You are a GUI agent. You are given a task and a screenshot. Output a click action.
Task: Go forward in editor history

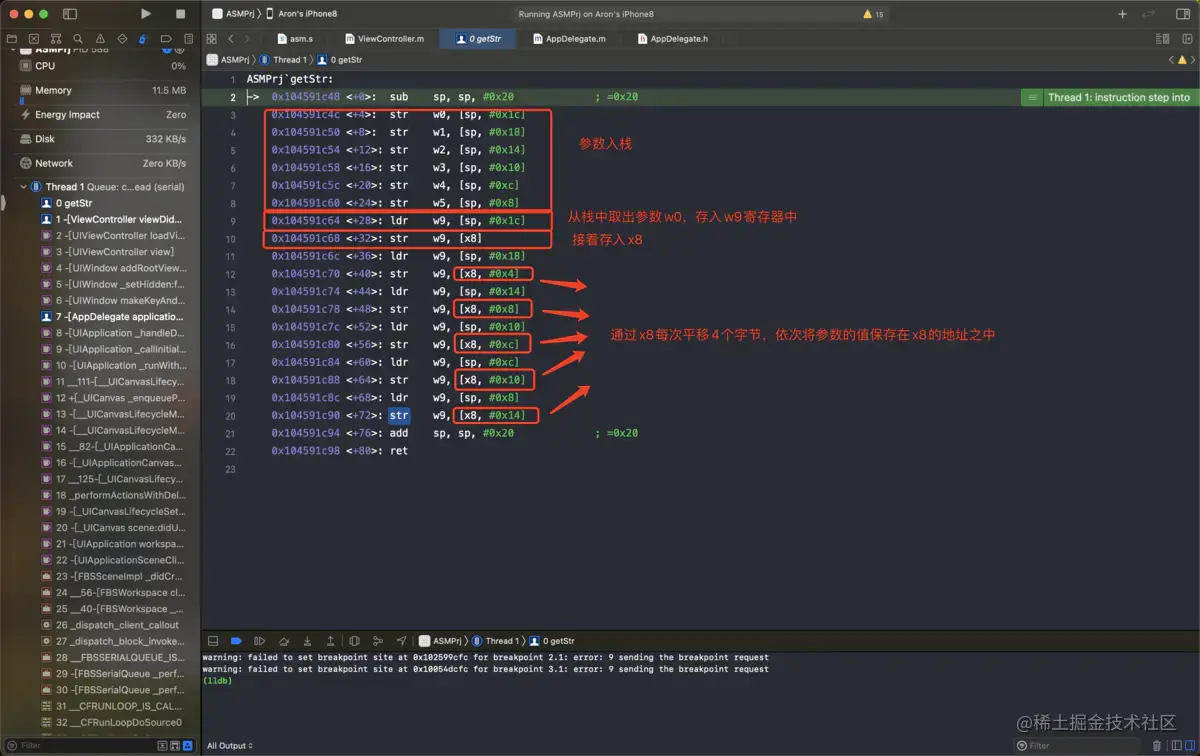(247, 39)
